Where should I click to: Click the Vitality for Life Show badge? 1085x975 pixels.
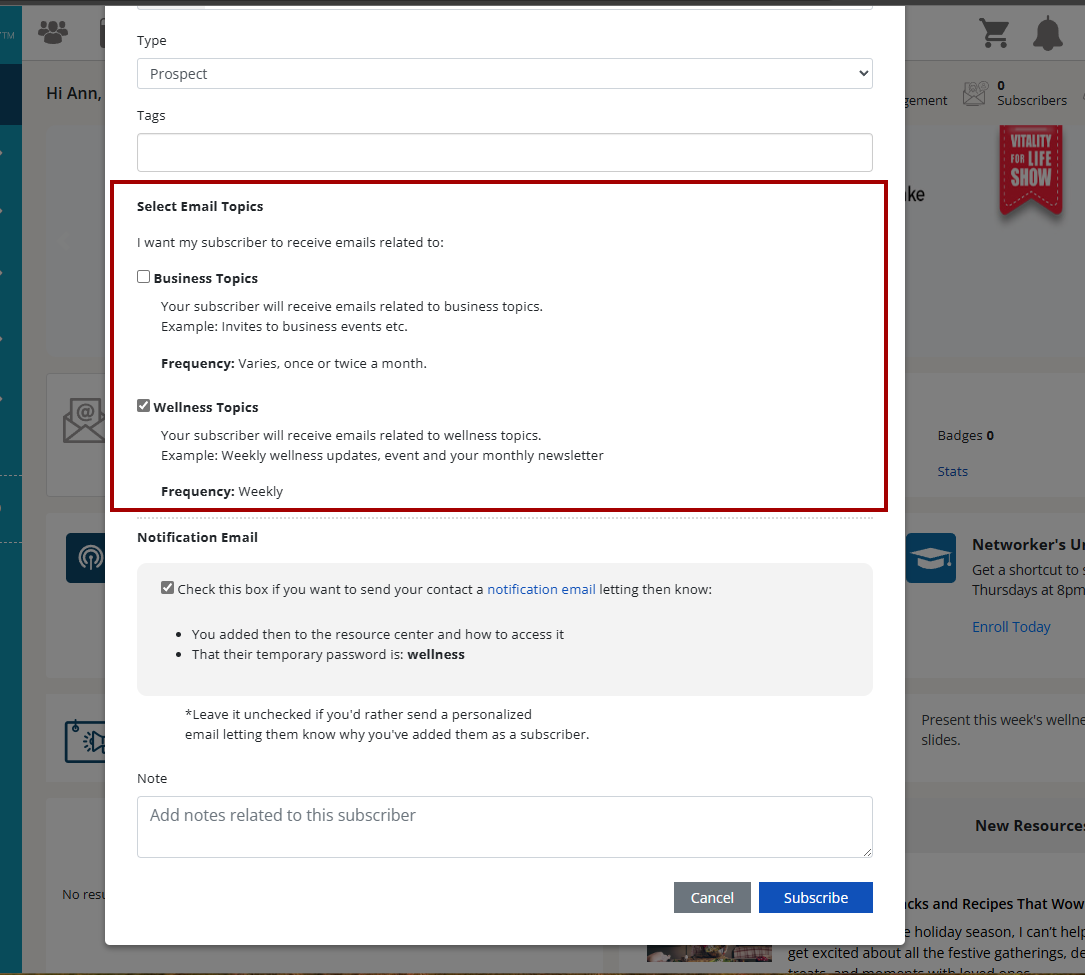click(1029, 168)
